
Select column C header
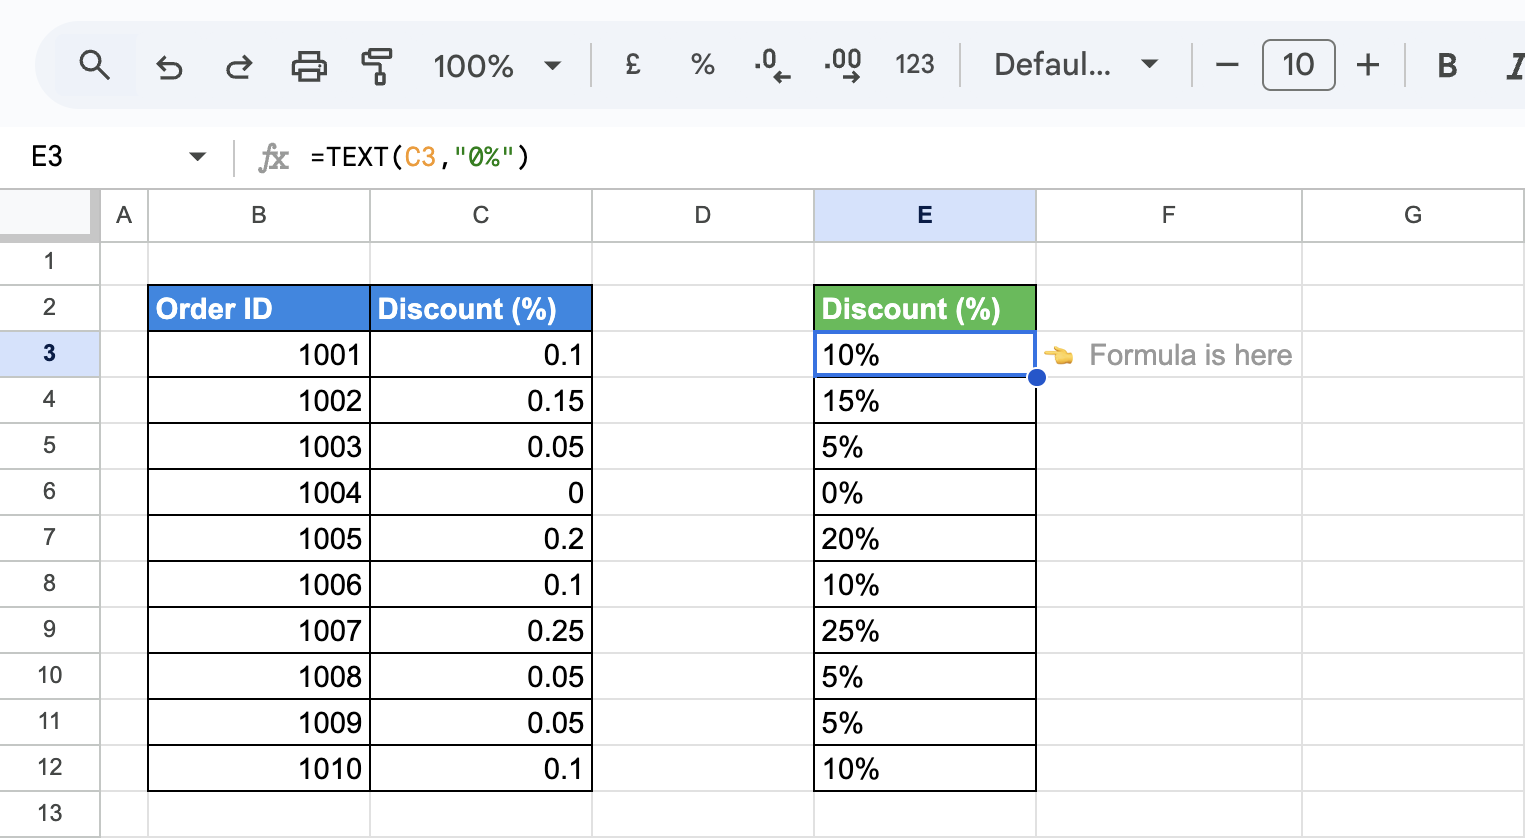[x=481, y=215]
